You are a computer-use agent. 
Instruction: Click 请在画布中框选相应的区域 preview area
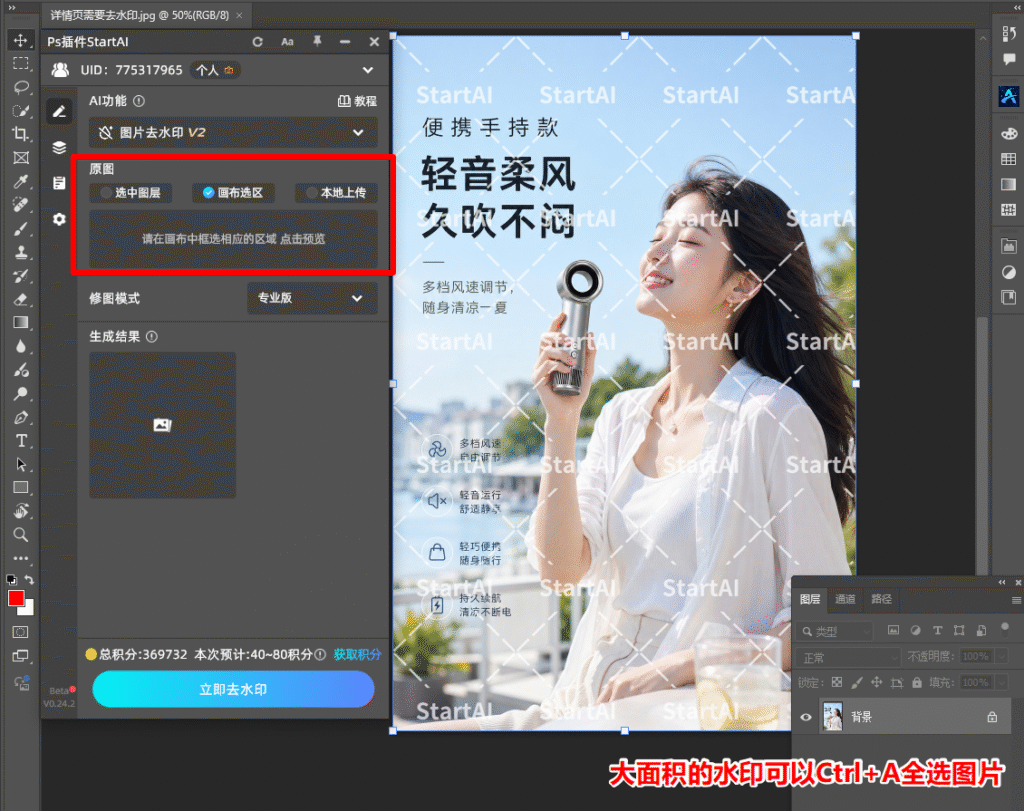[233, 239]
